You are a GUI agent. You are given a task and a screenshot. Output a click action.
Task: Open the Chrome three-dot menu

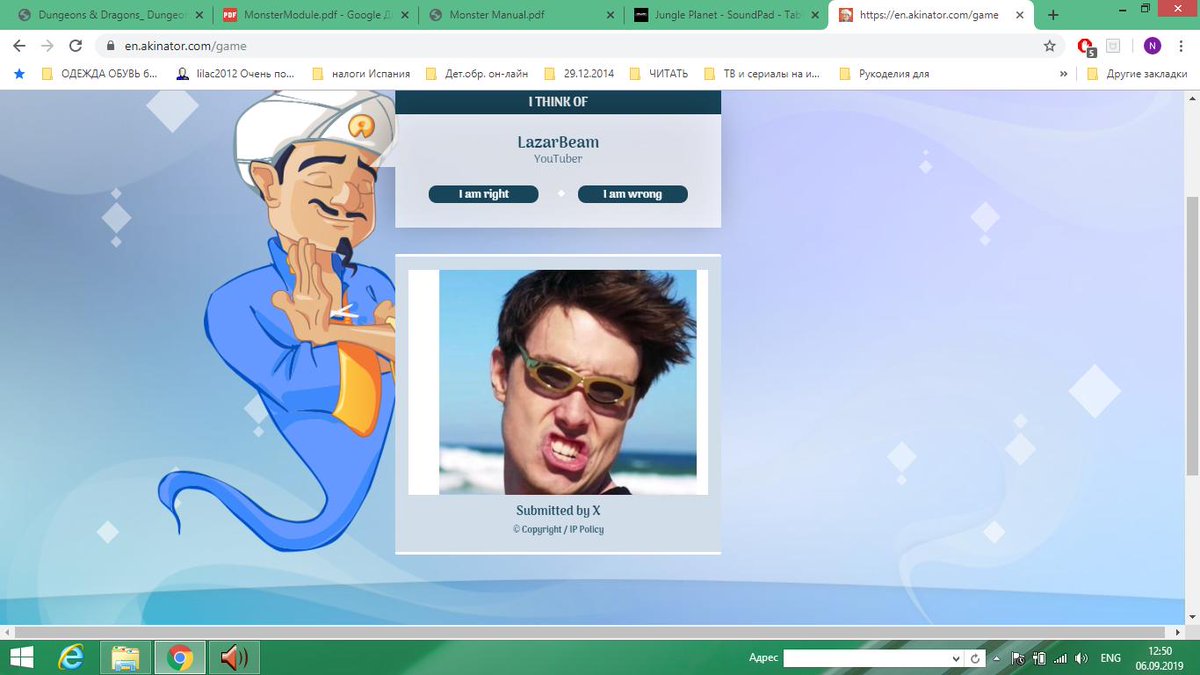pos(1182,46)
